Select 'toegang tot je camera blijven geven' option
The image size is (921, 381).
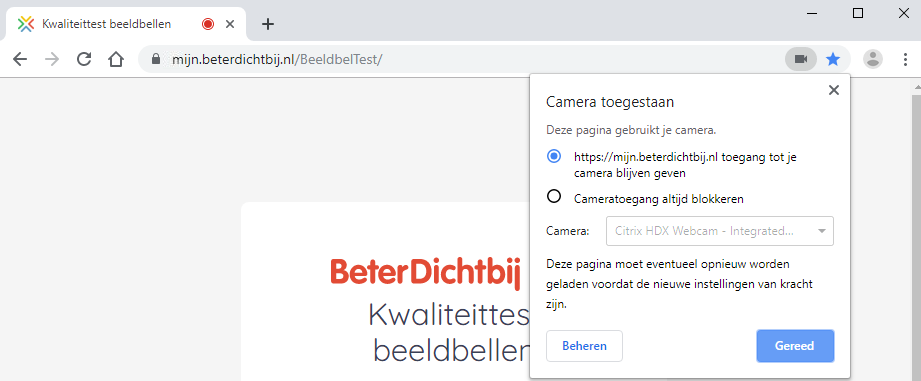click(x=553, y=157)
